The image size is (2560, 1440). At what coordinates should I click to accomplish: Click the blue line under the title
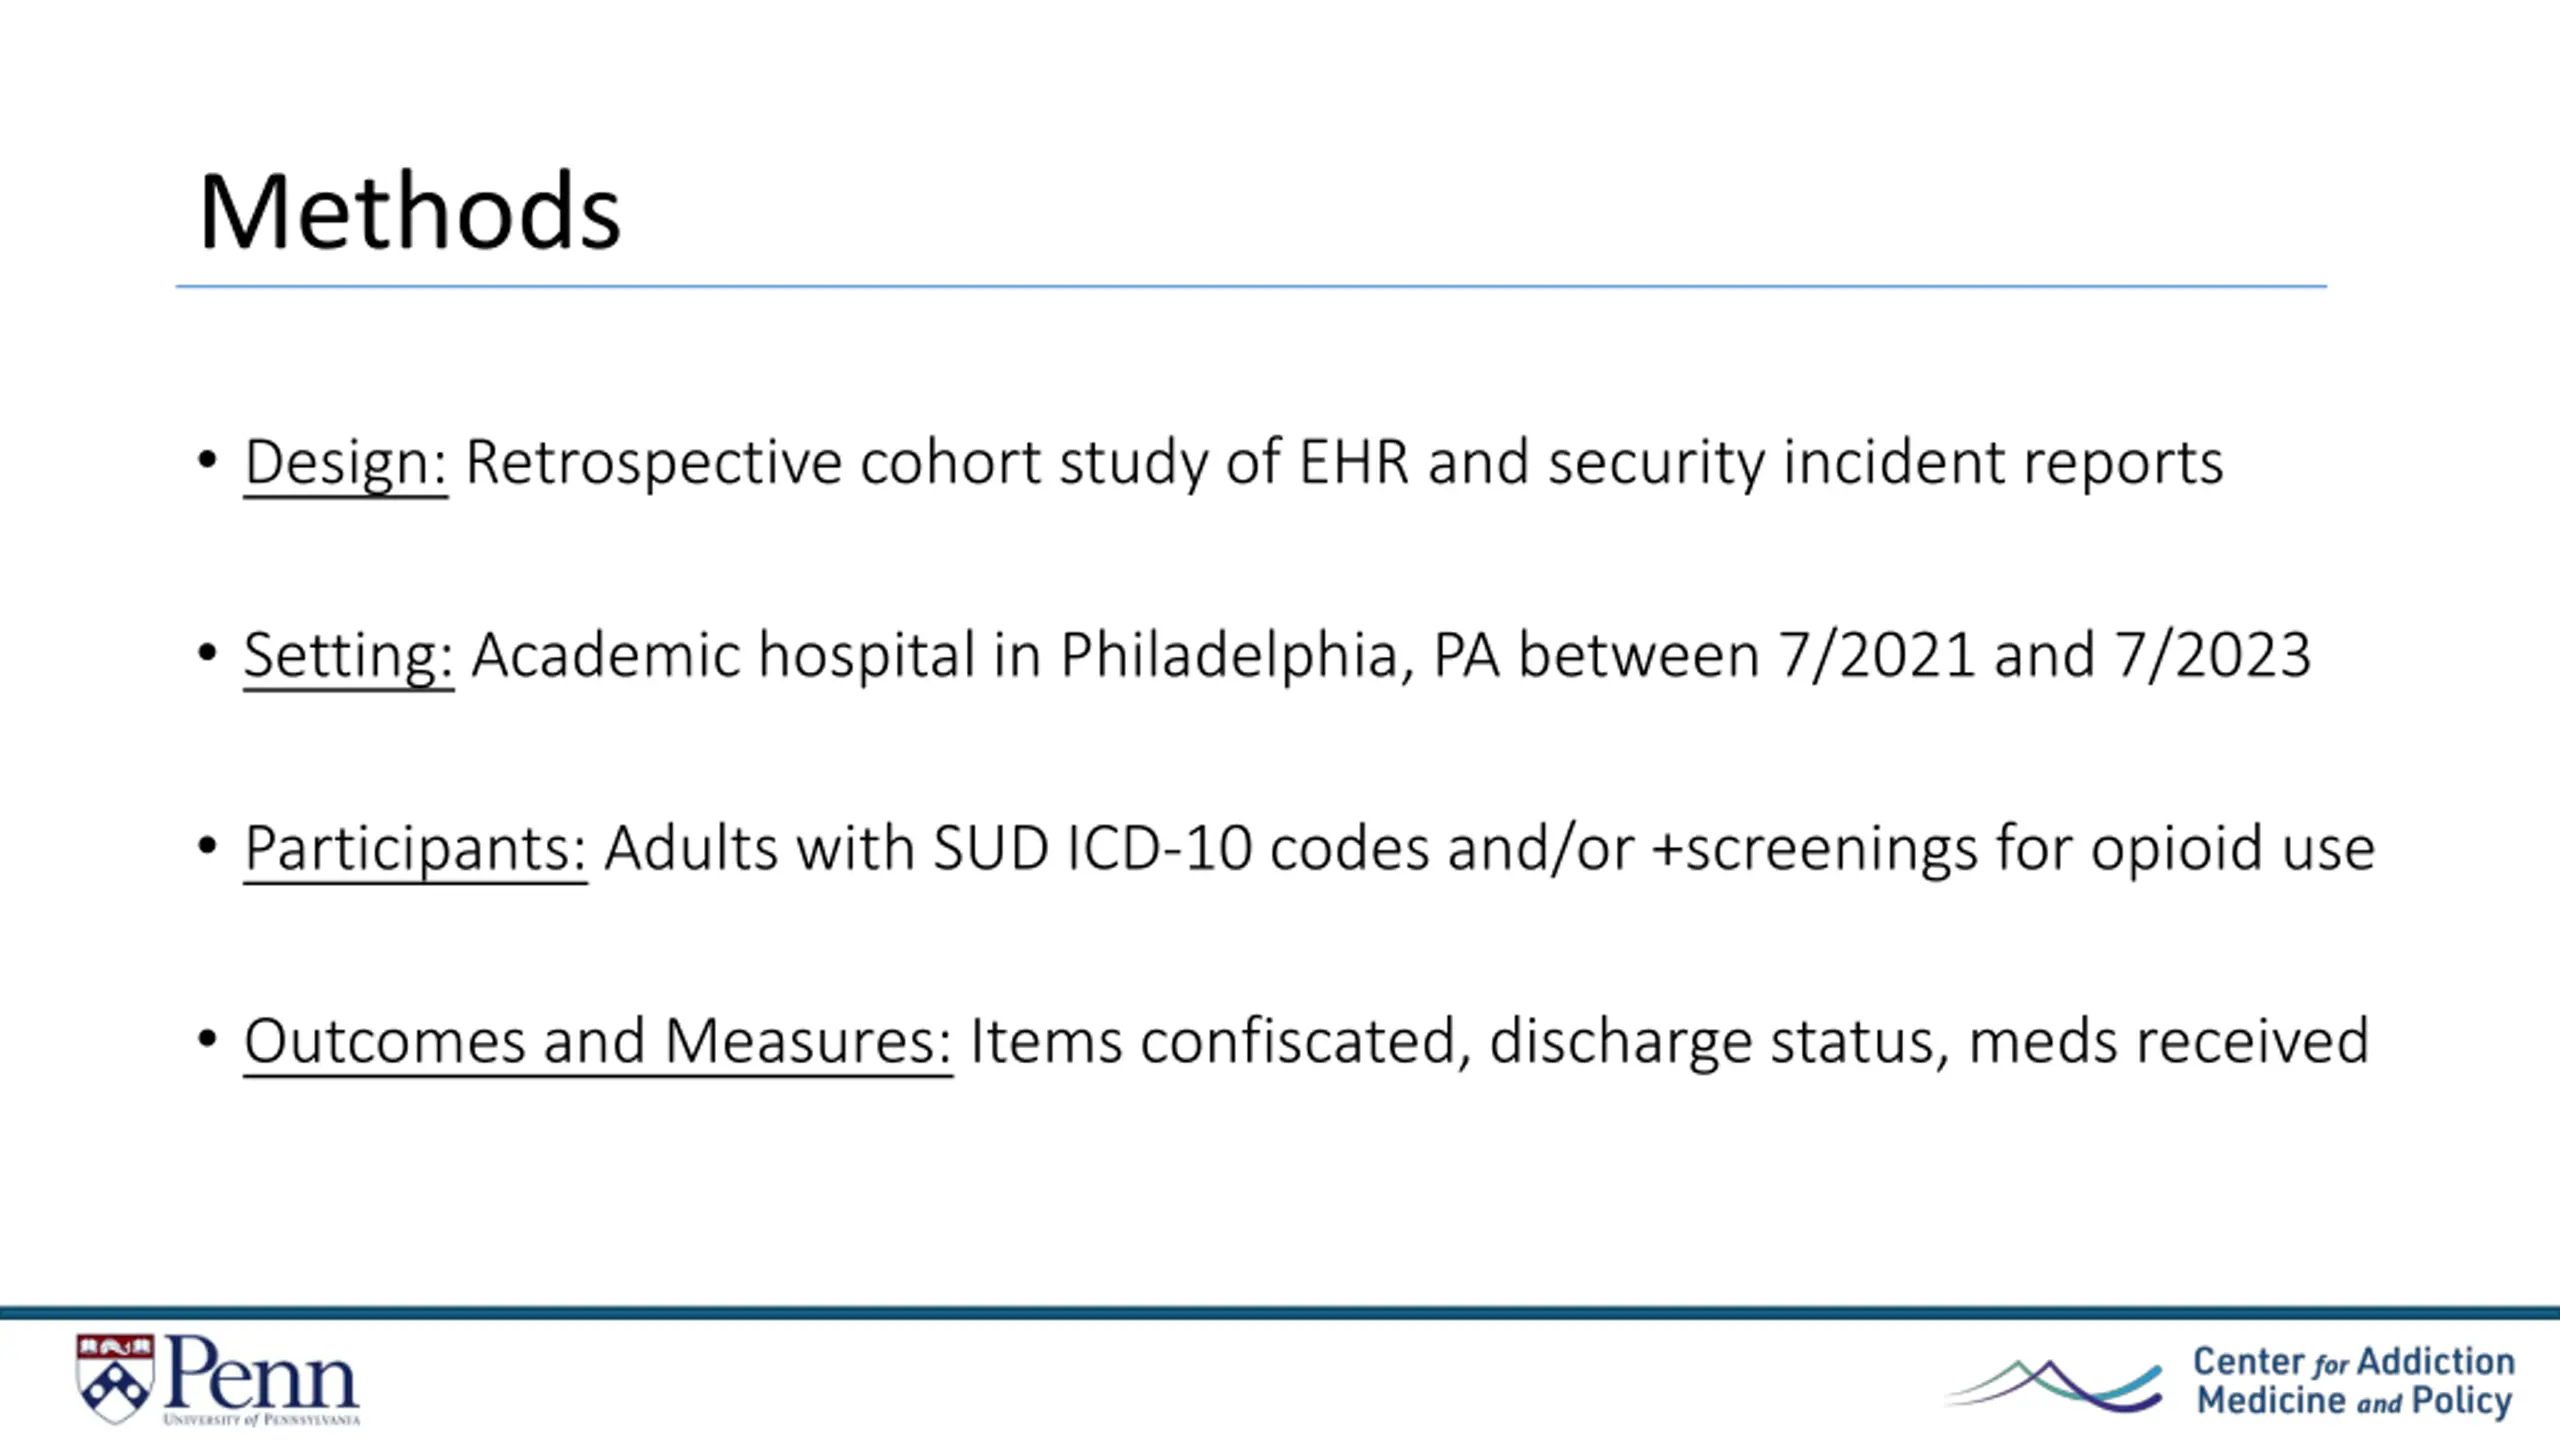click(x=1251, y=286)
